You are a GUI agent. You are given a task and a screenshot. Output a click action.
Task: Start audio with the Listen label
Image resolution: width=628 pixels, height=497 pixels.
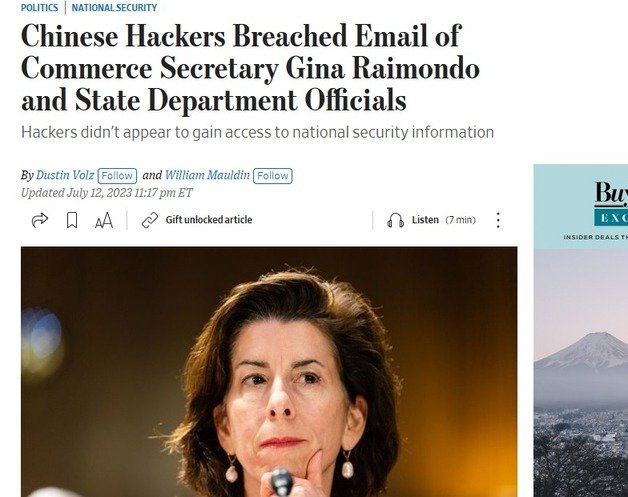tap(425, 220)
